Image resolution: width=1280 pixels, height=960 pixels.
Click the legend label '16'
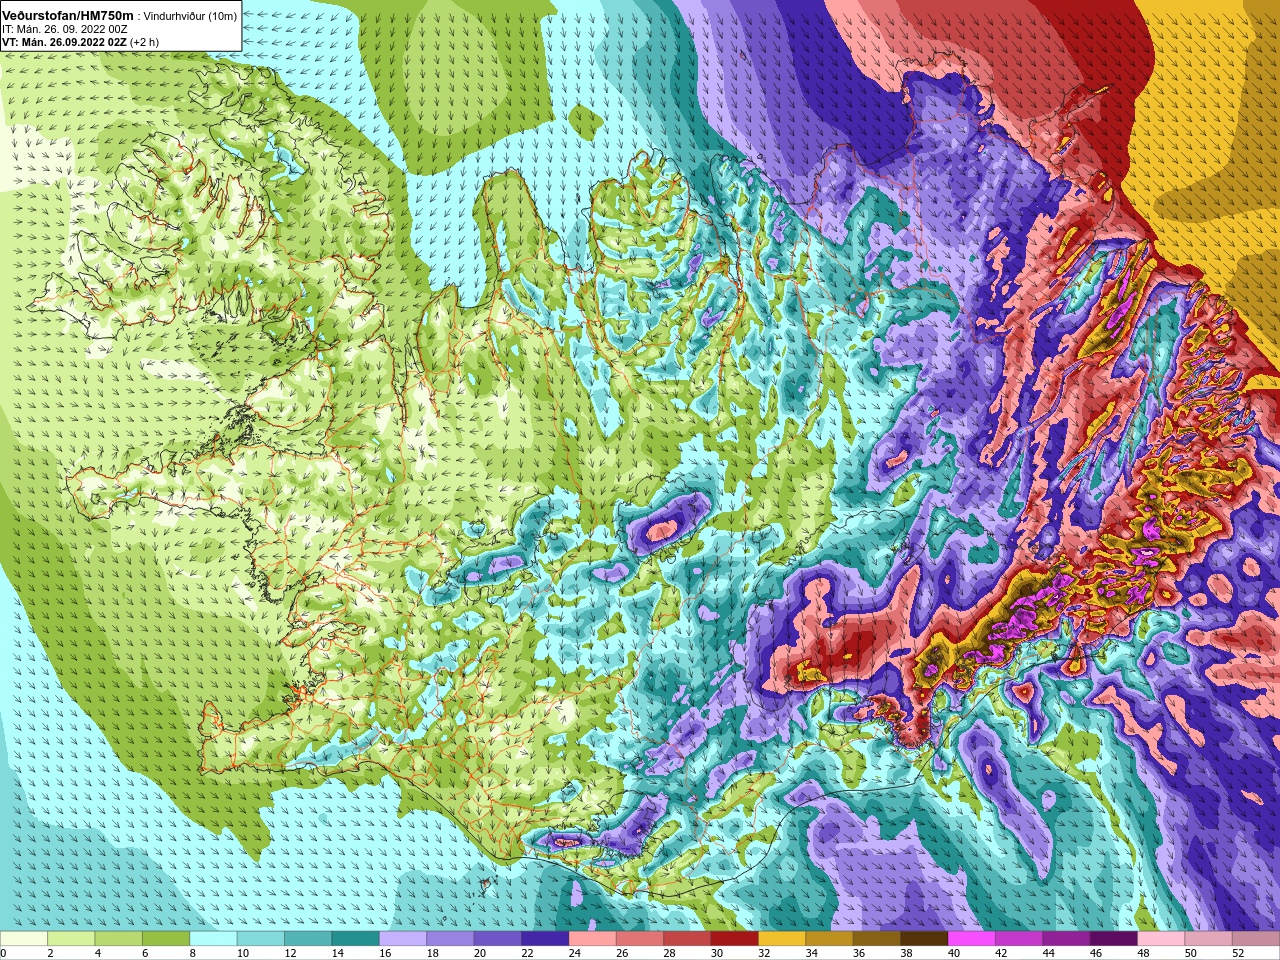(384, 953)
